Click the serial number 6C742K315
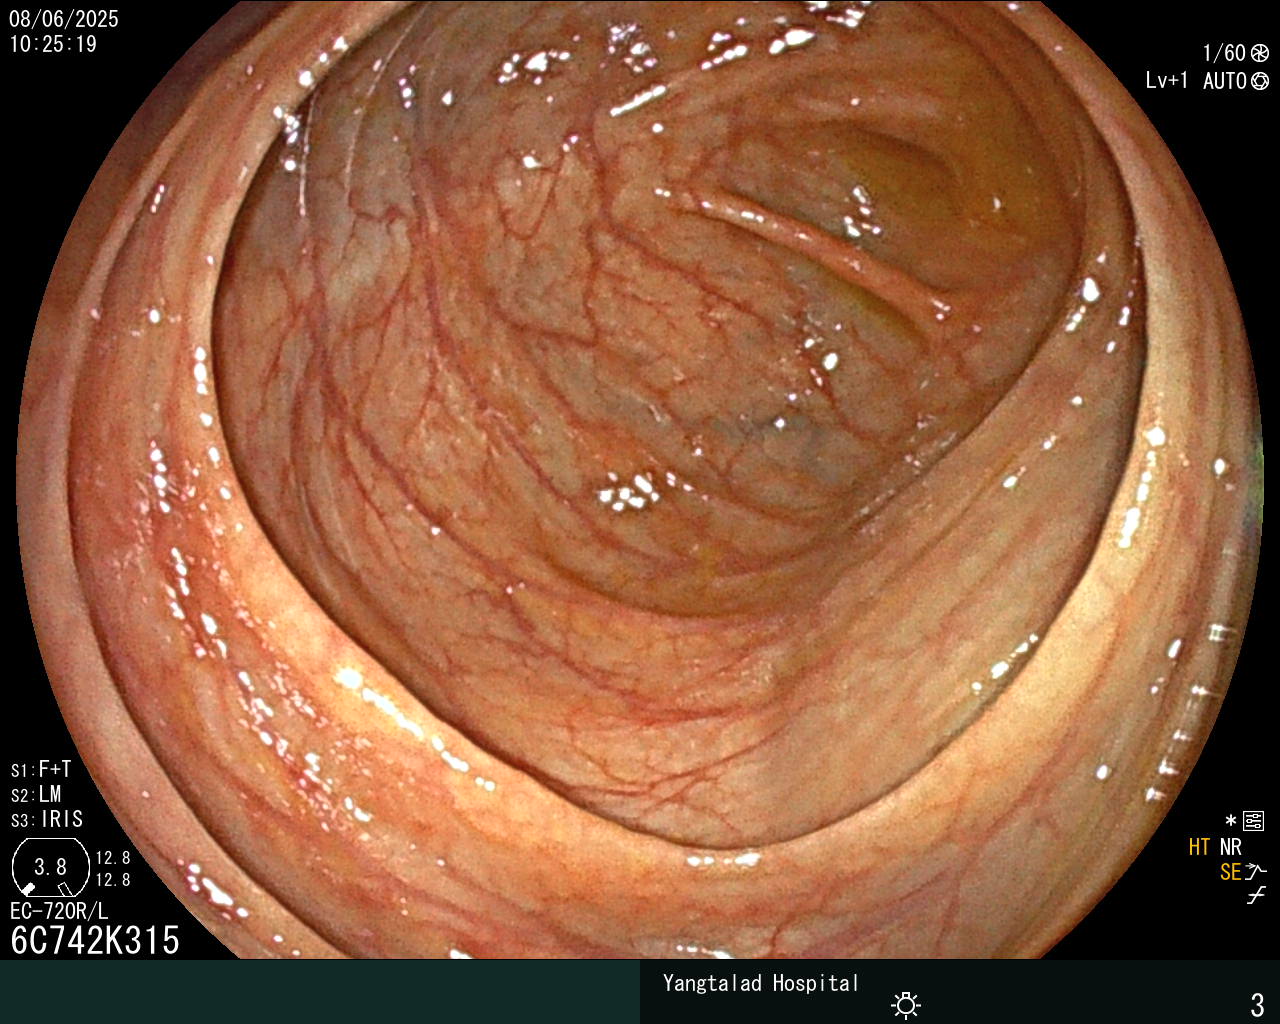 coord(95,940)
